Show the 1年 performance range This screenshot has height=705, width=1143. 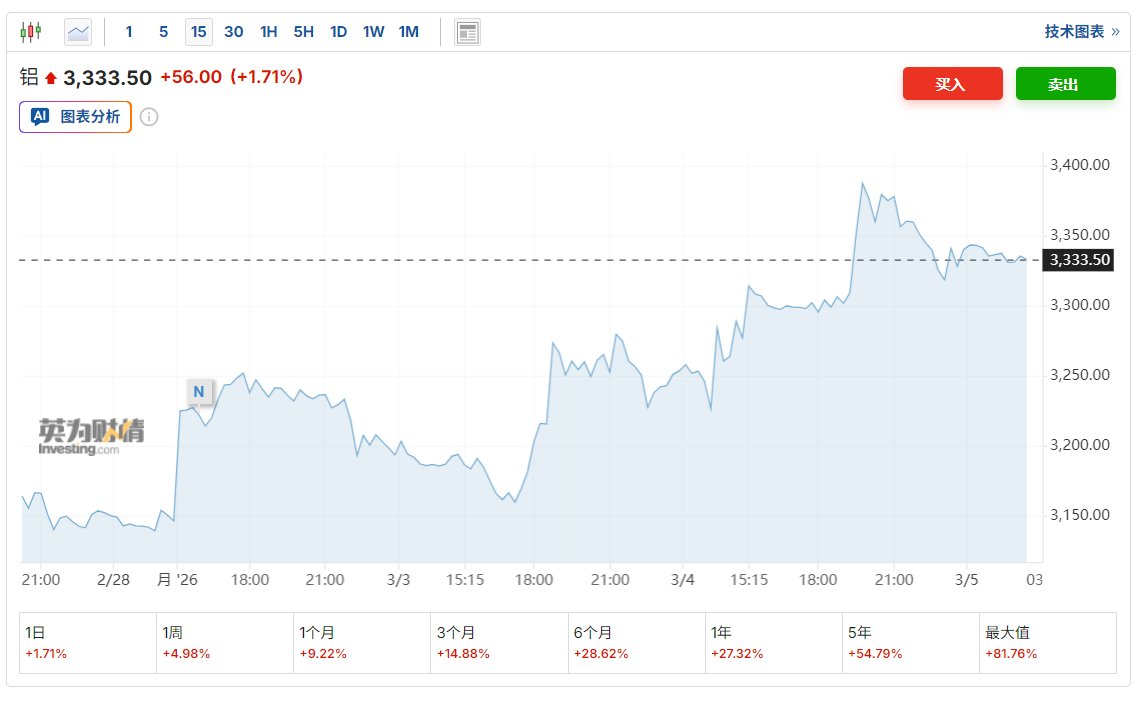click(x=773, y=642)
